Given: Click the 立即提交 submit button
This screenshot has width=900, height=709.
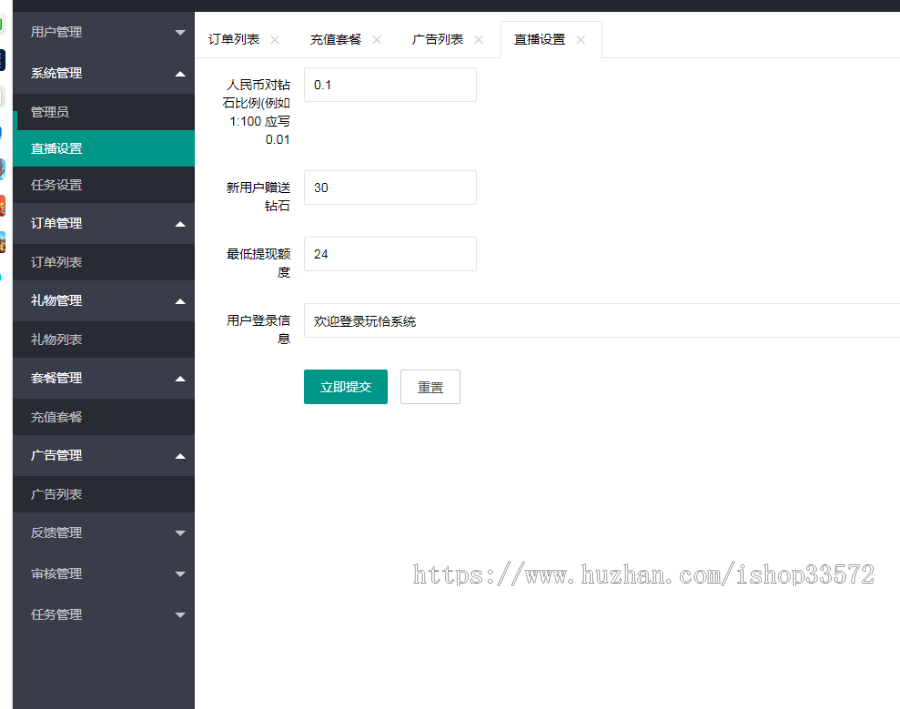Looking at the screenshot, I should tap(346, 387).
